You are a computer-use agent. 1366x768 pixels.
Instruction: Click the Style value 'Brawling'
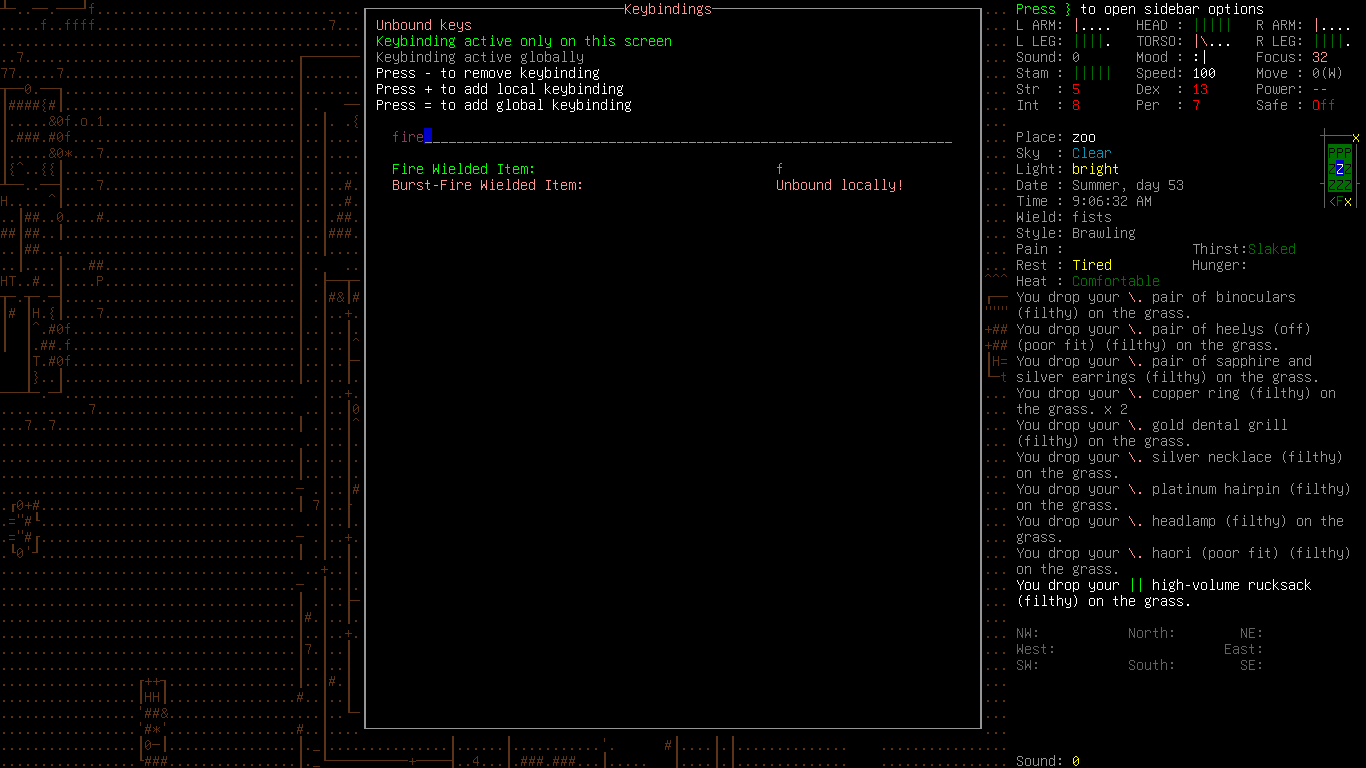coord(1104,233)
